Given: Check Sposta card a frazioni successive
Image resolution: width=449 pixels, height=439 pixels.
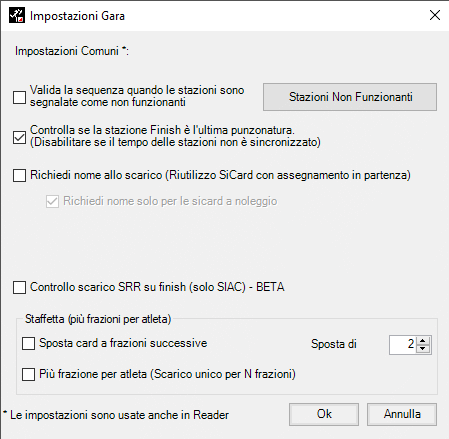Looking at the screenshot, I should point(28,343).
